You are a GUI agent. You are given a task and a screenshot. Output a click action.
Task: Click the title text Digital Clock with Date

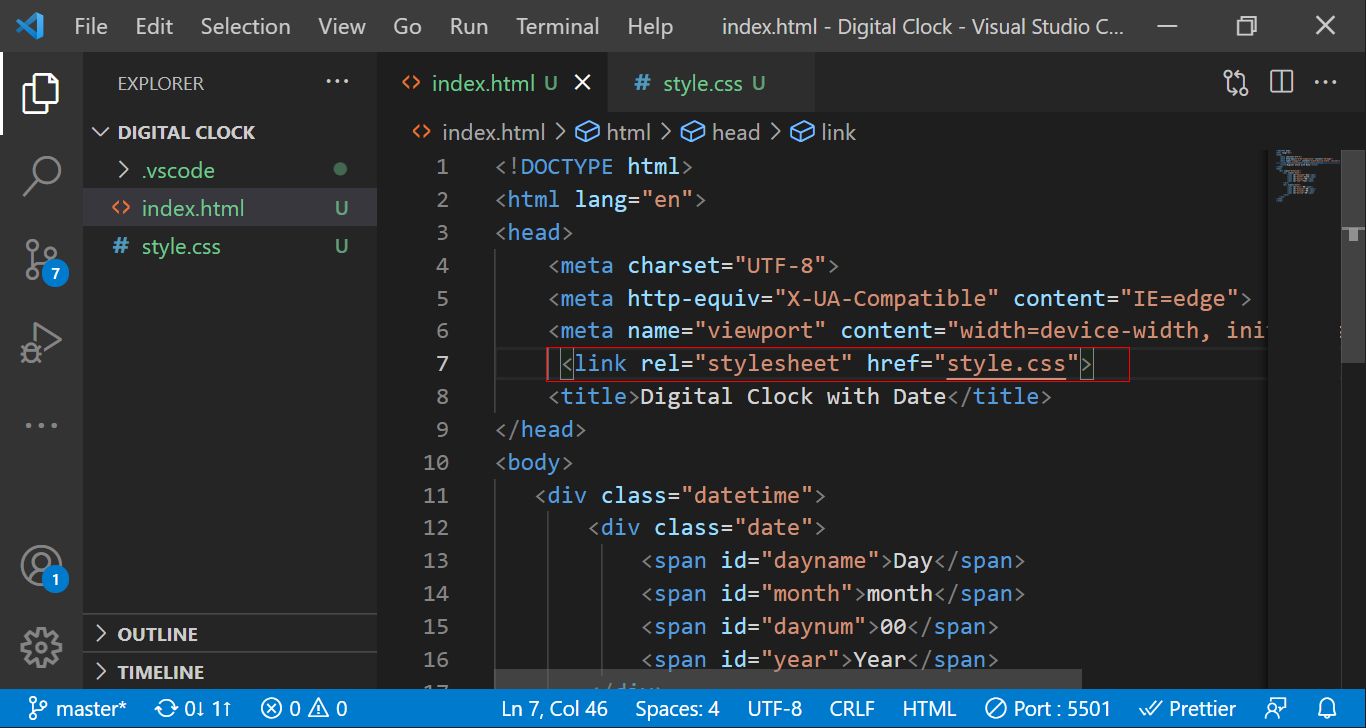point(793,396)
